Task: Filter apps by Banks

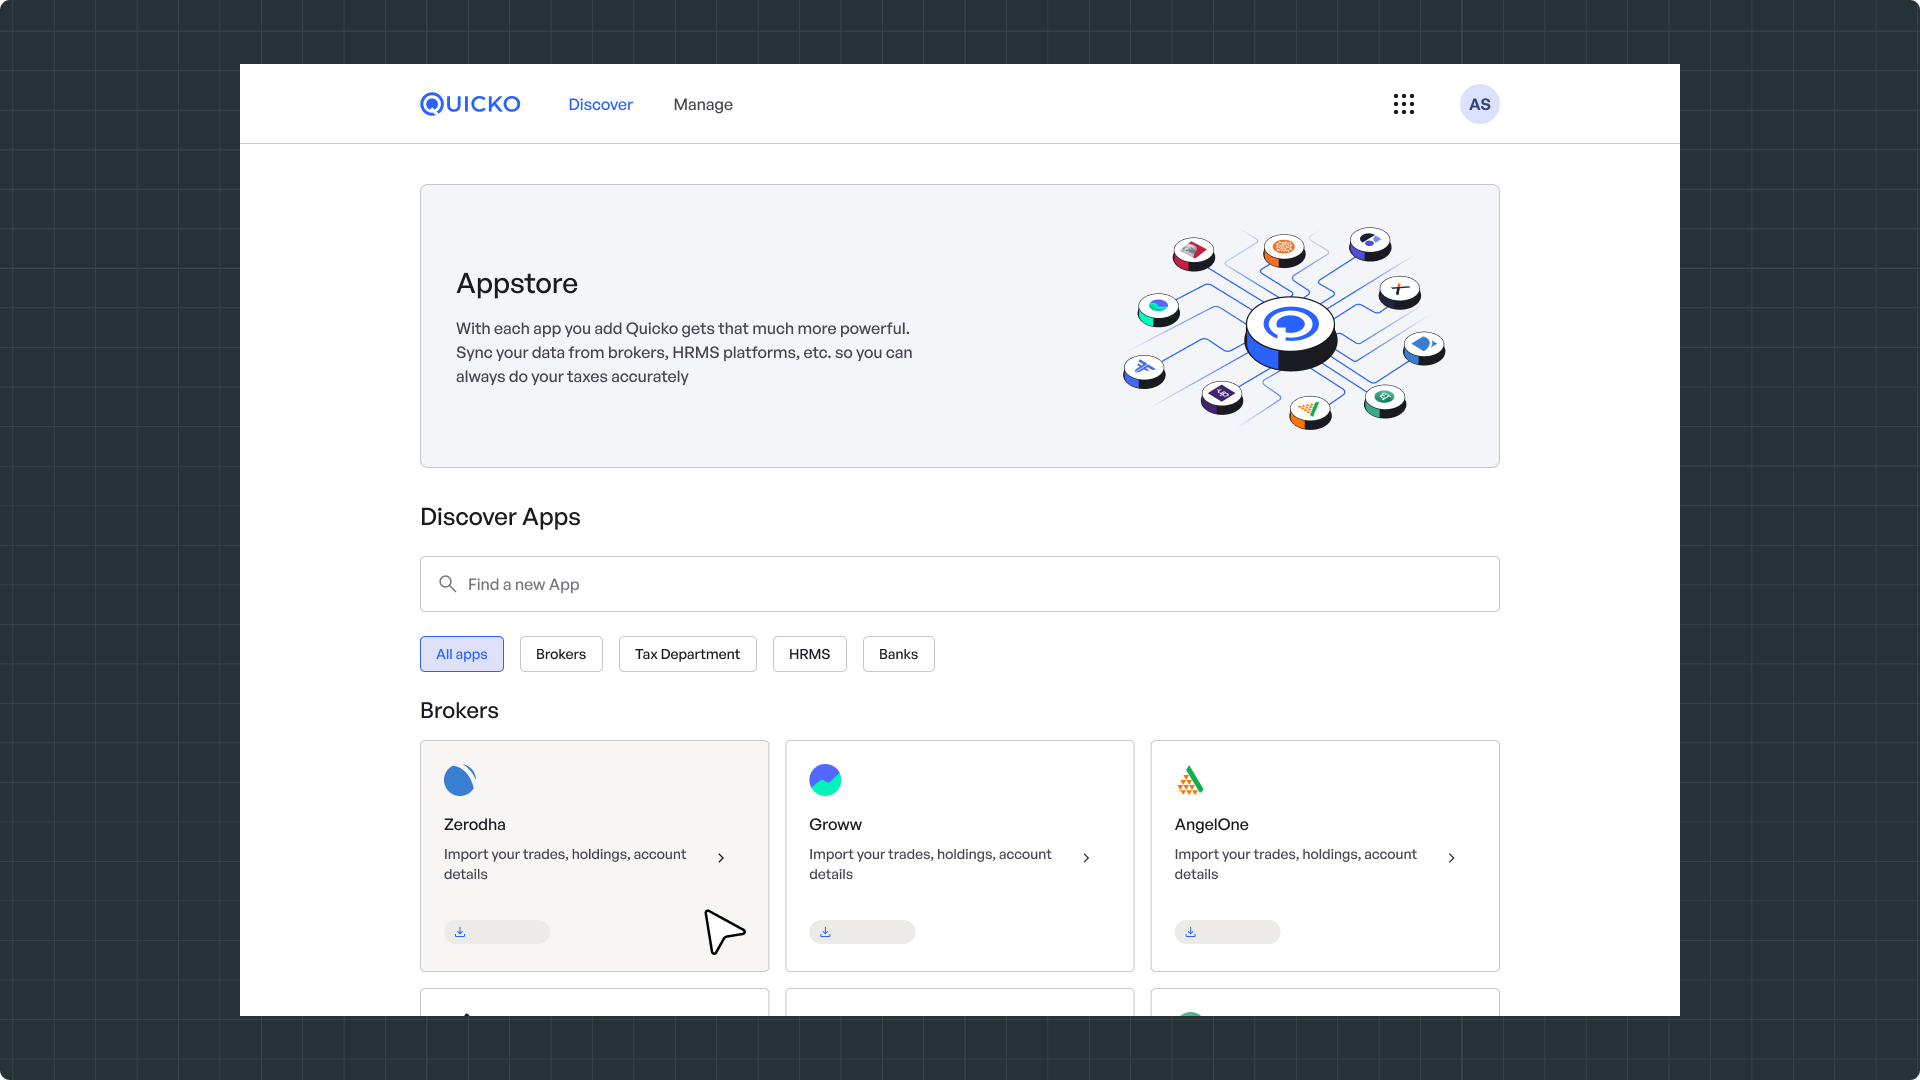Action: [x=899, y=654]
